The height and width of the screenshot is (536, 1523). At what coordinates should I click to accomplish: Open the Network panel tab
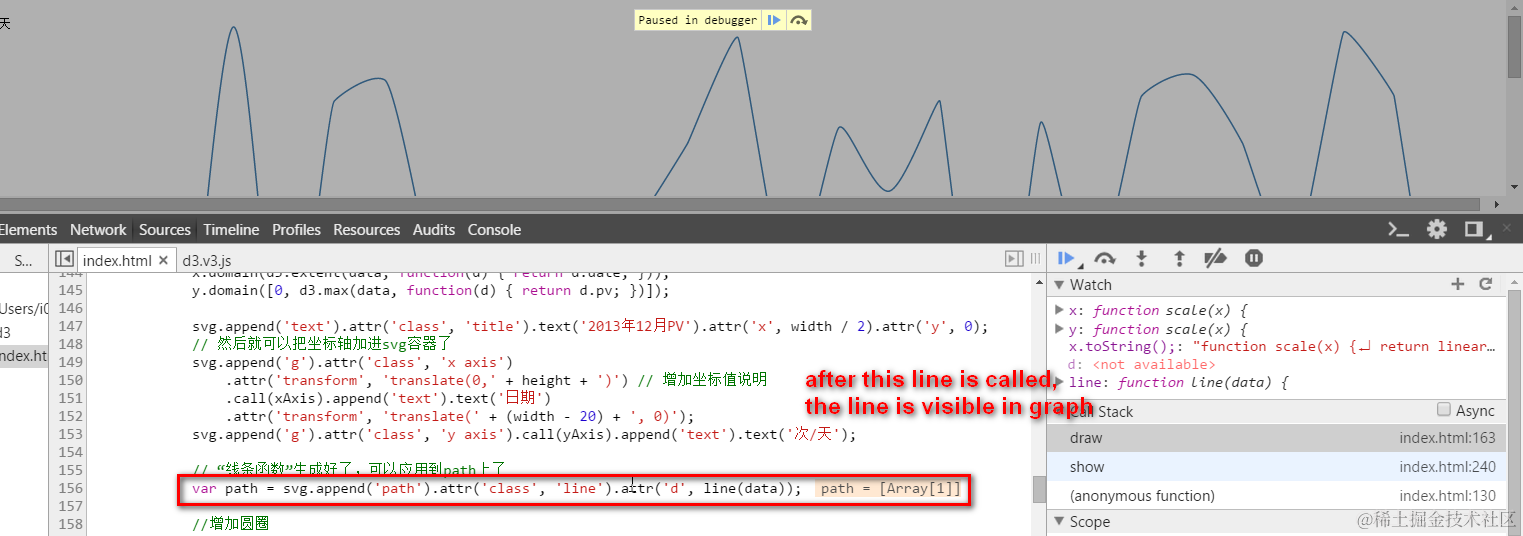[x=98, y=229]
